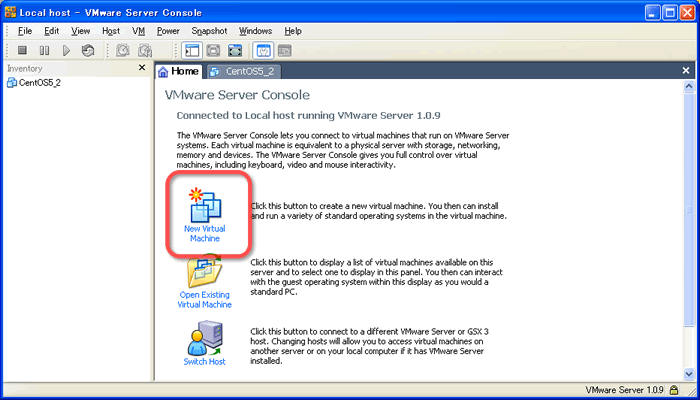Select the Summary view toolbar icon

263,50
